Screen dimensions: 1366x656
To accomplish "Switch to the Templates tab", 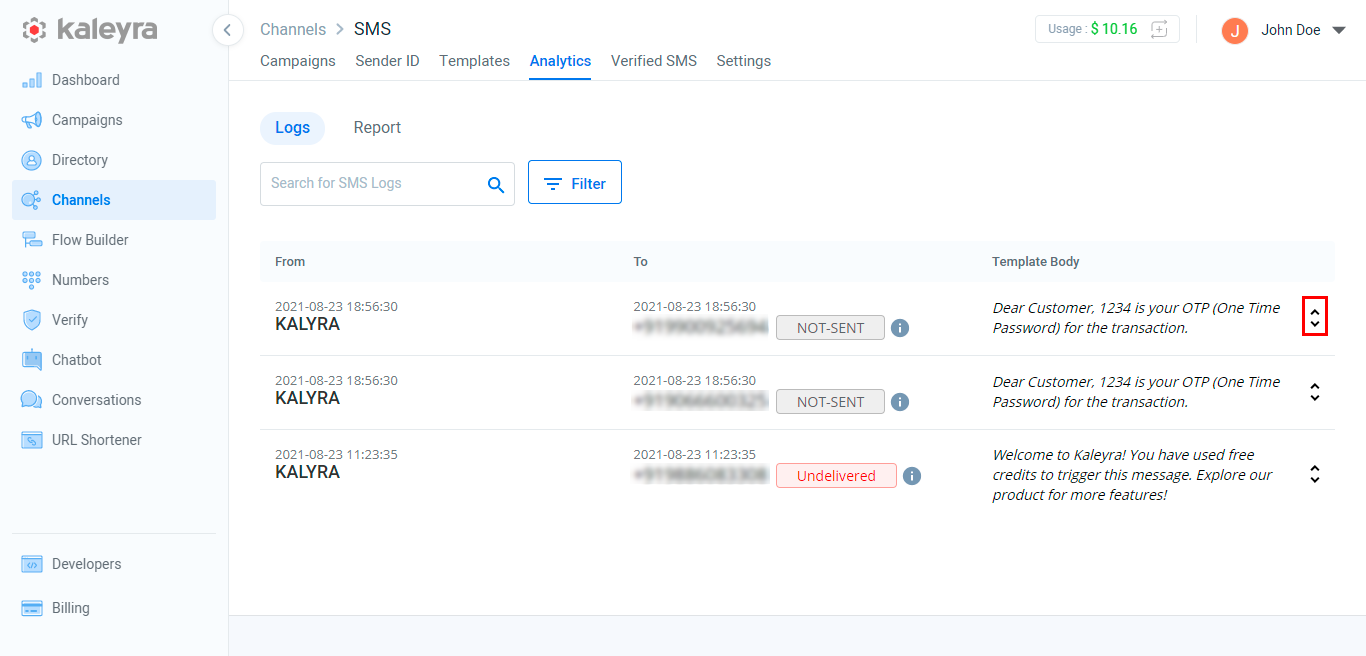I will click(474, 61).
